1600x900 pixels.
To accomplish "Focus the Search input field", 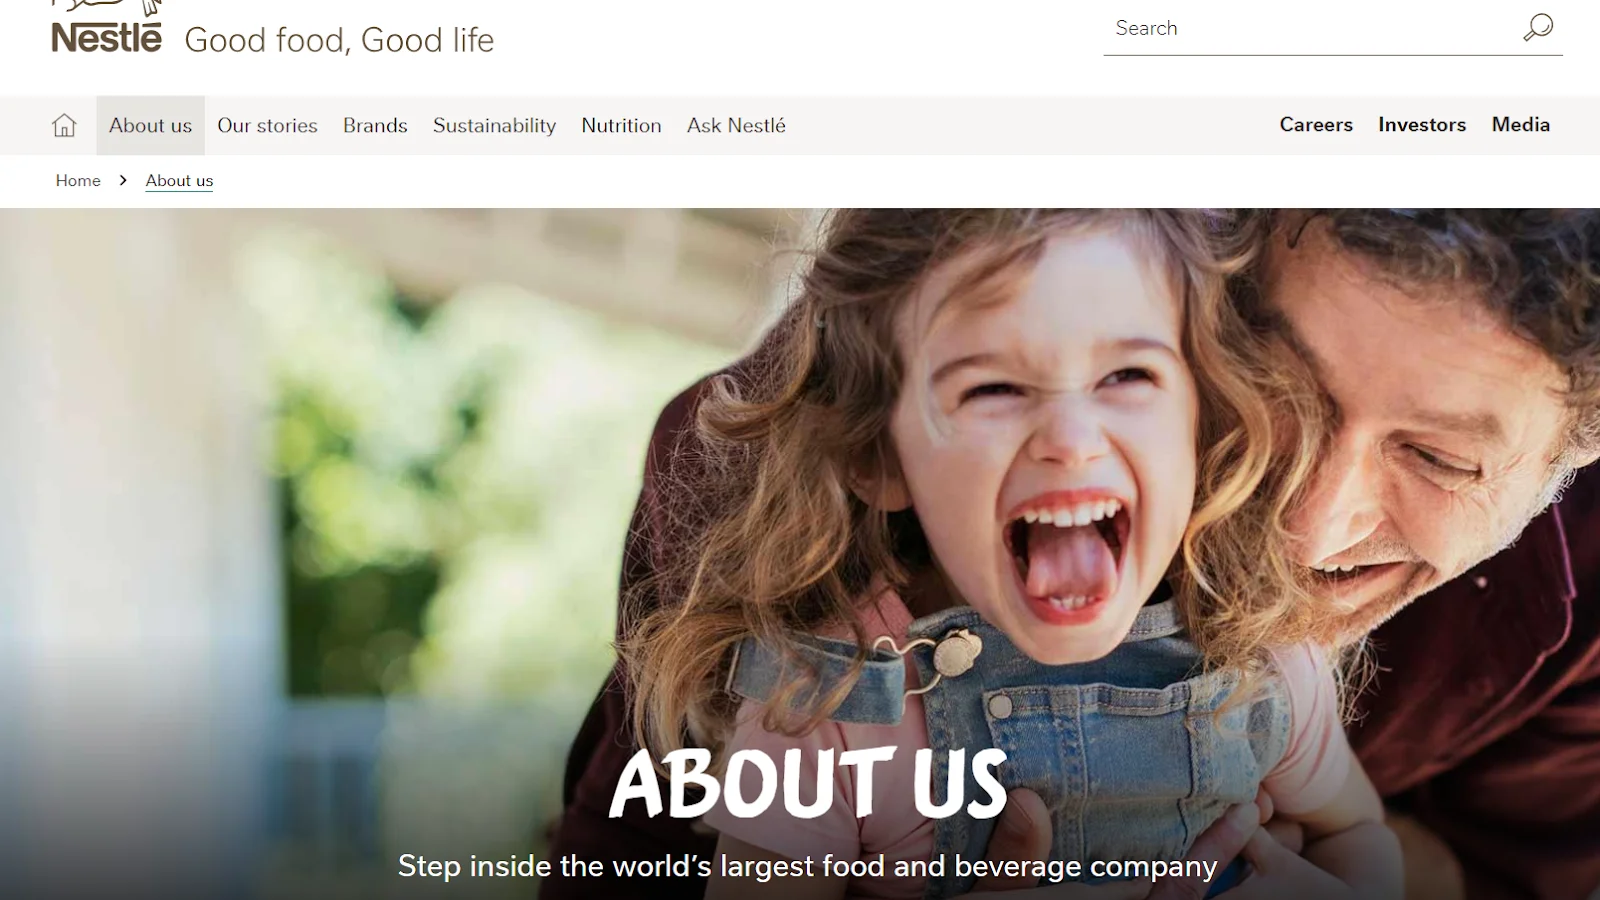I will point(1312,28).
